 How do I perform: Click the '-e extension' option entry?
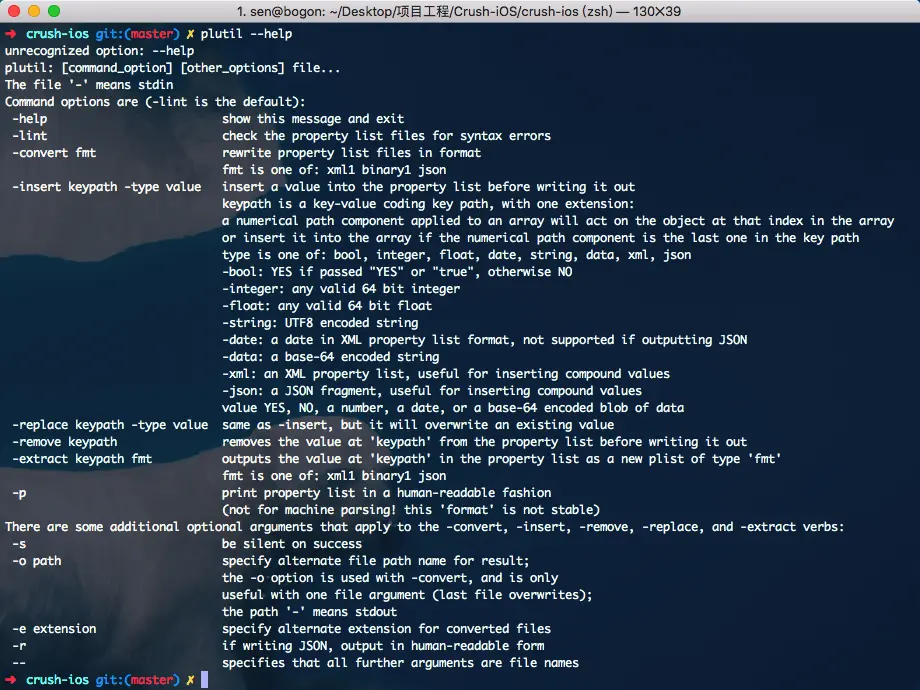[x=55, y=629]
